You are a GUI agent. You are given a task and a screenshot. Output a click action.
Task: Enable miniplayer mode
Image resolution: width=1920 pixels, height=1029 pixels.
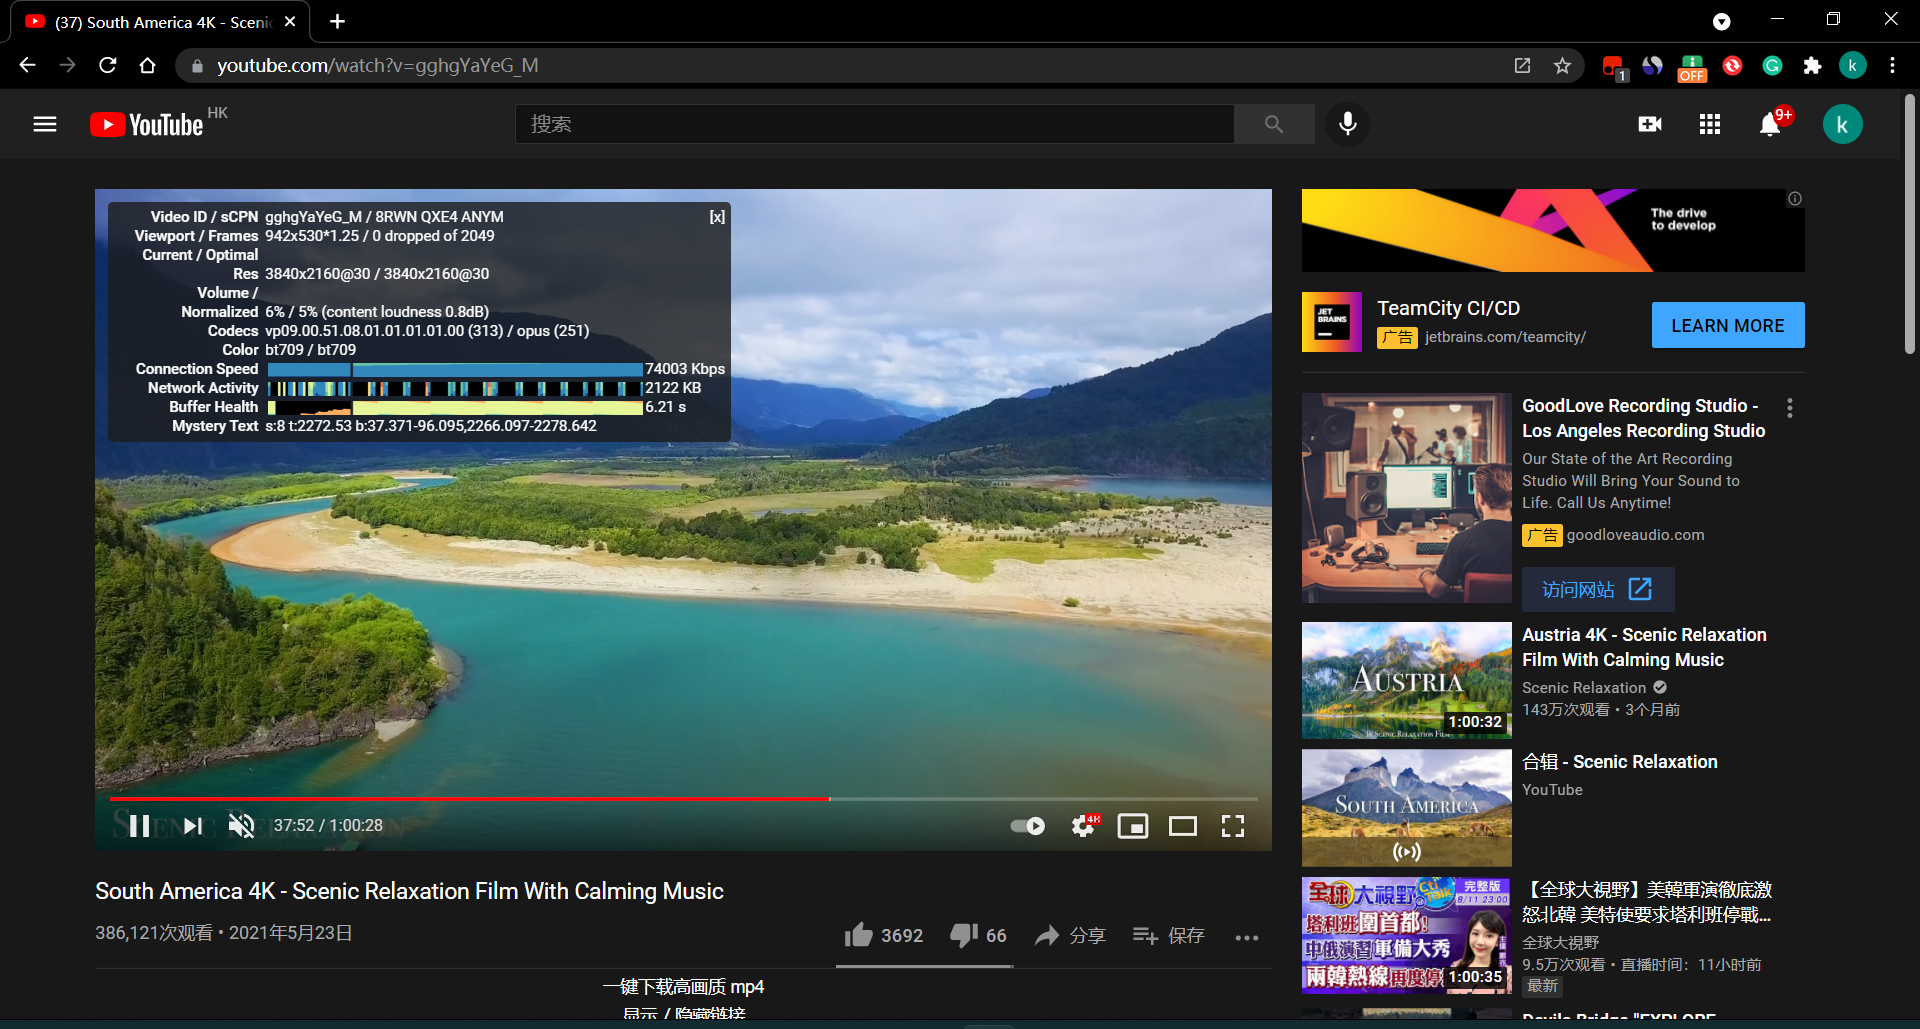pos(1133,826)
